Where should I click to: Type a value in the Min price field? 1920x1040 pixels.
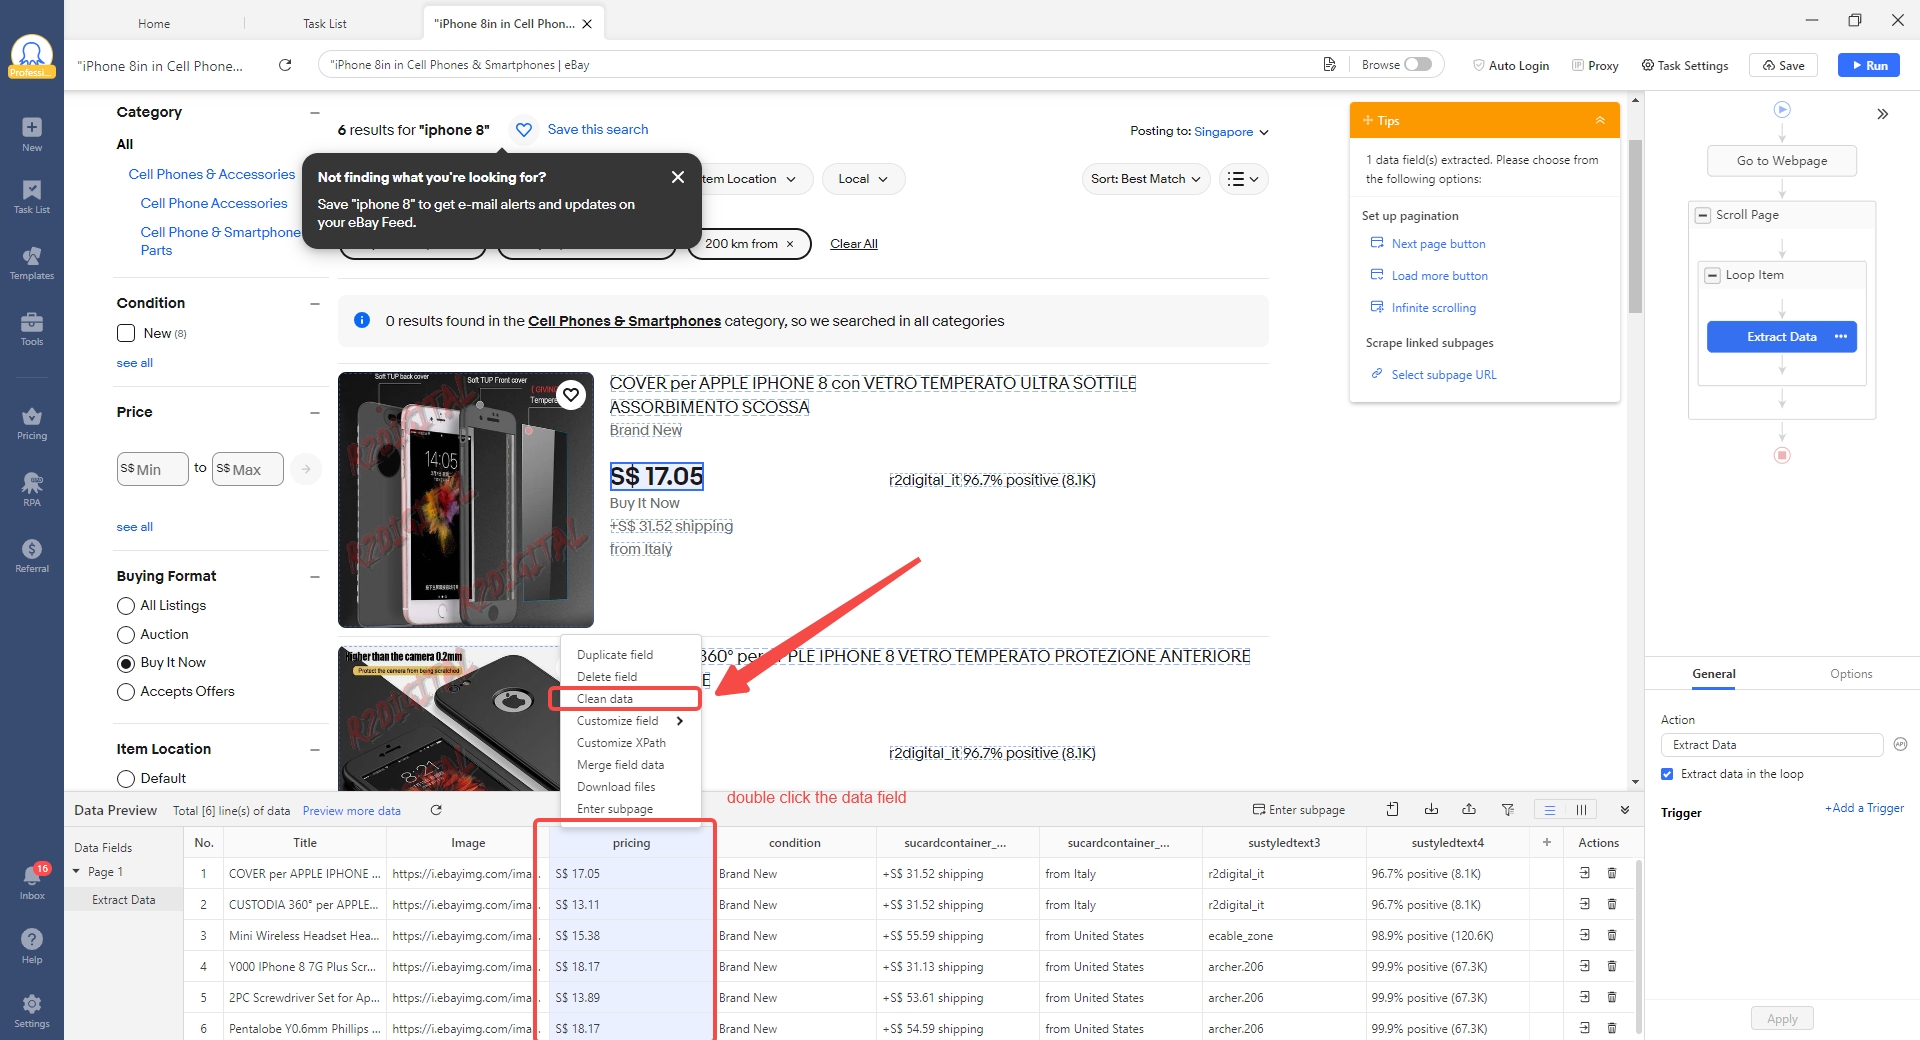tap(152, 468)
